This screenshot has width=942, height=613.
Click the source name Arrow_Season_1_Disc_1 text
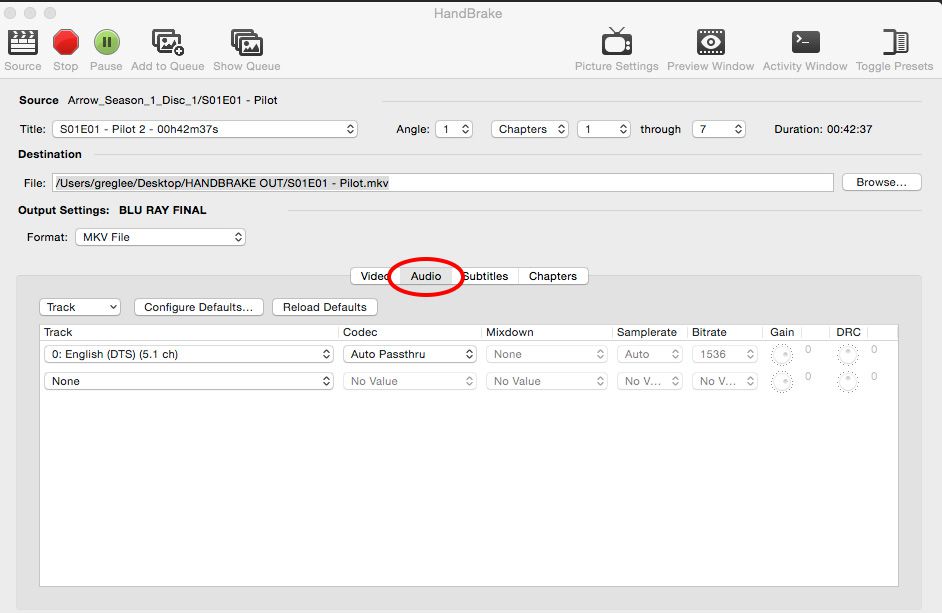coord(172,100)
